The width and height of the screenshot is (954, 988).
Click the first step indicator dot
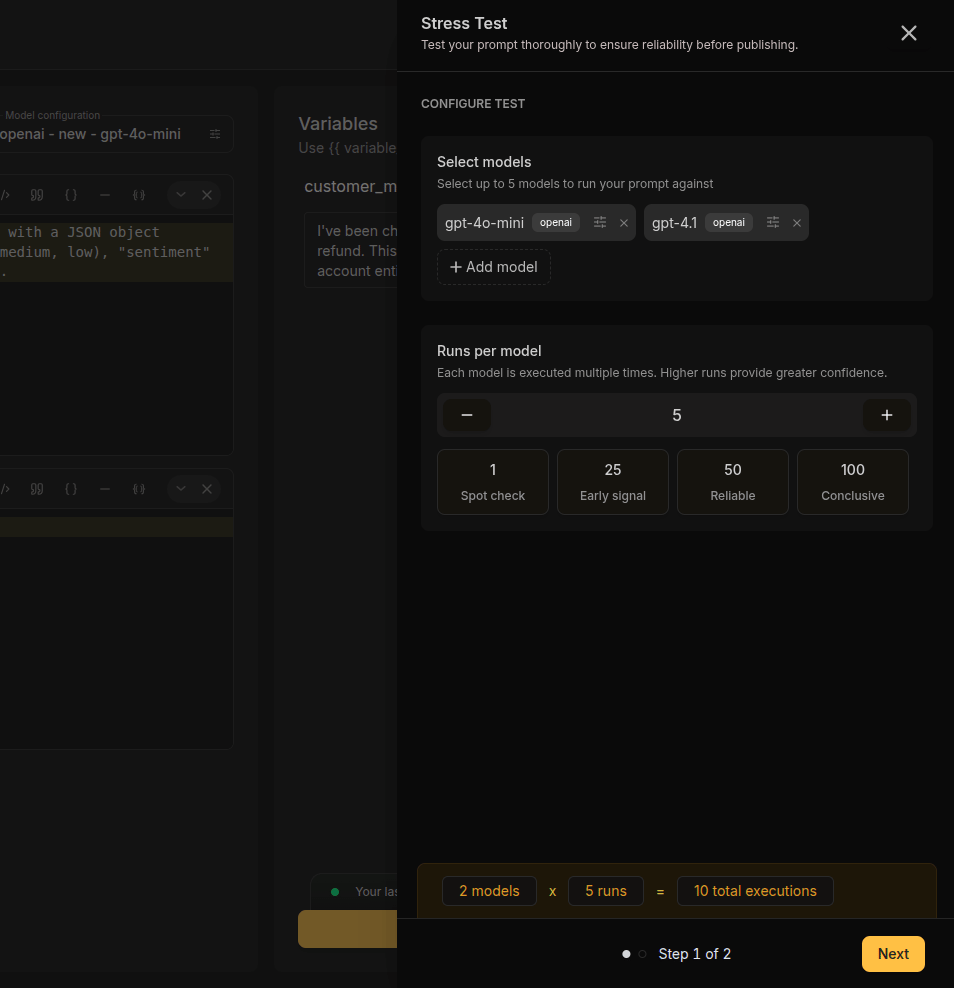tap(626, 954)
